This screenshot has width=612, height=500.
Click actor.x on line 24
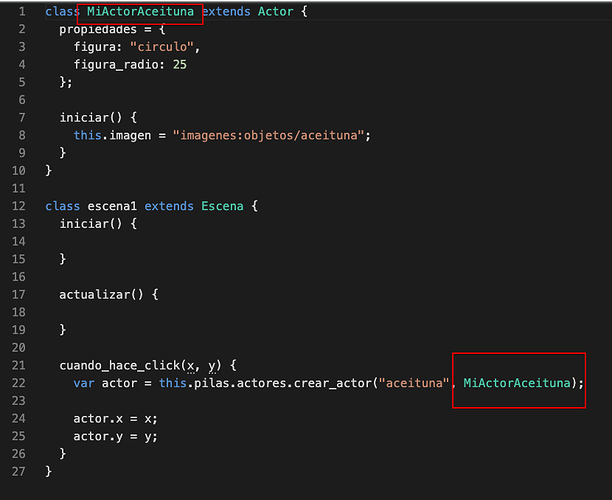click(94, 418)
